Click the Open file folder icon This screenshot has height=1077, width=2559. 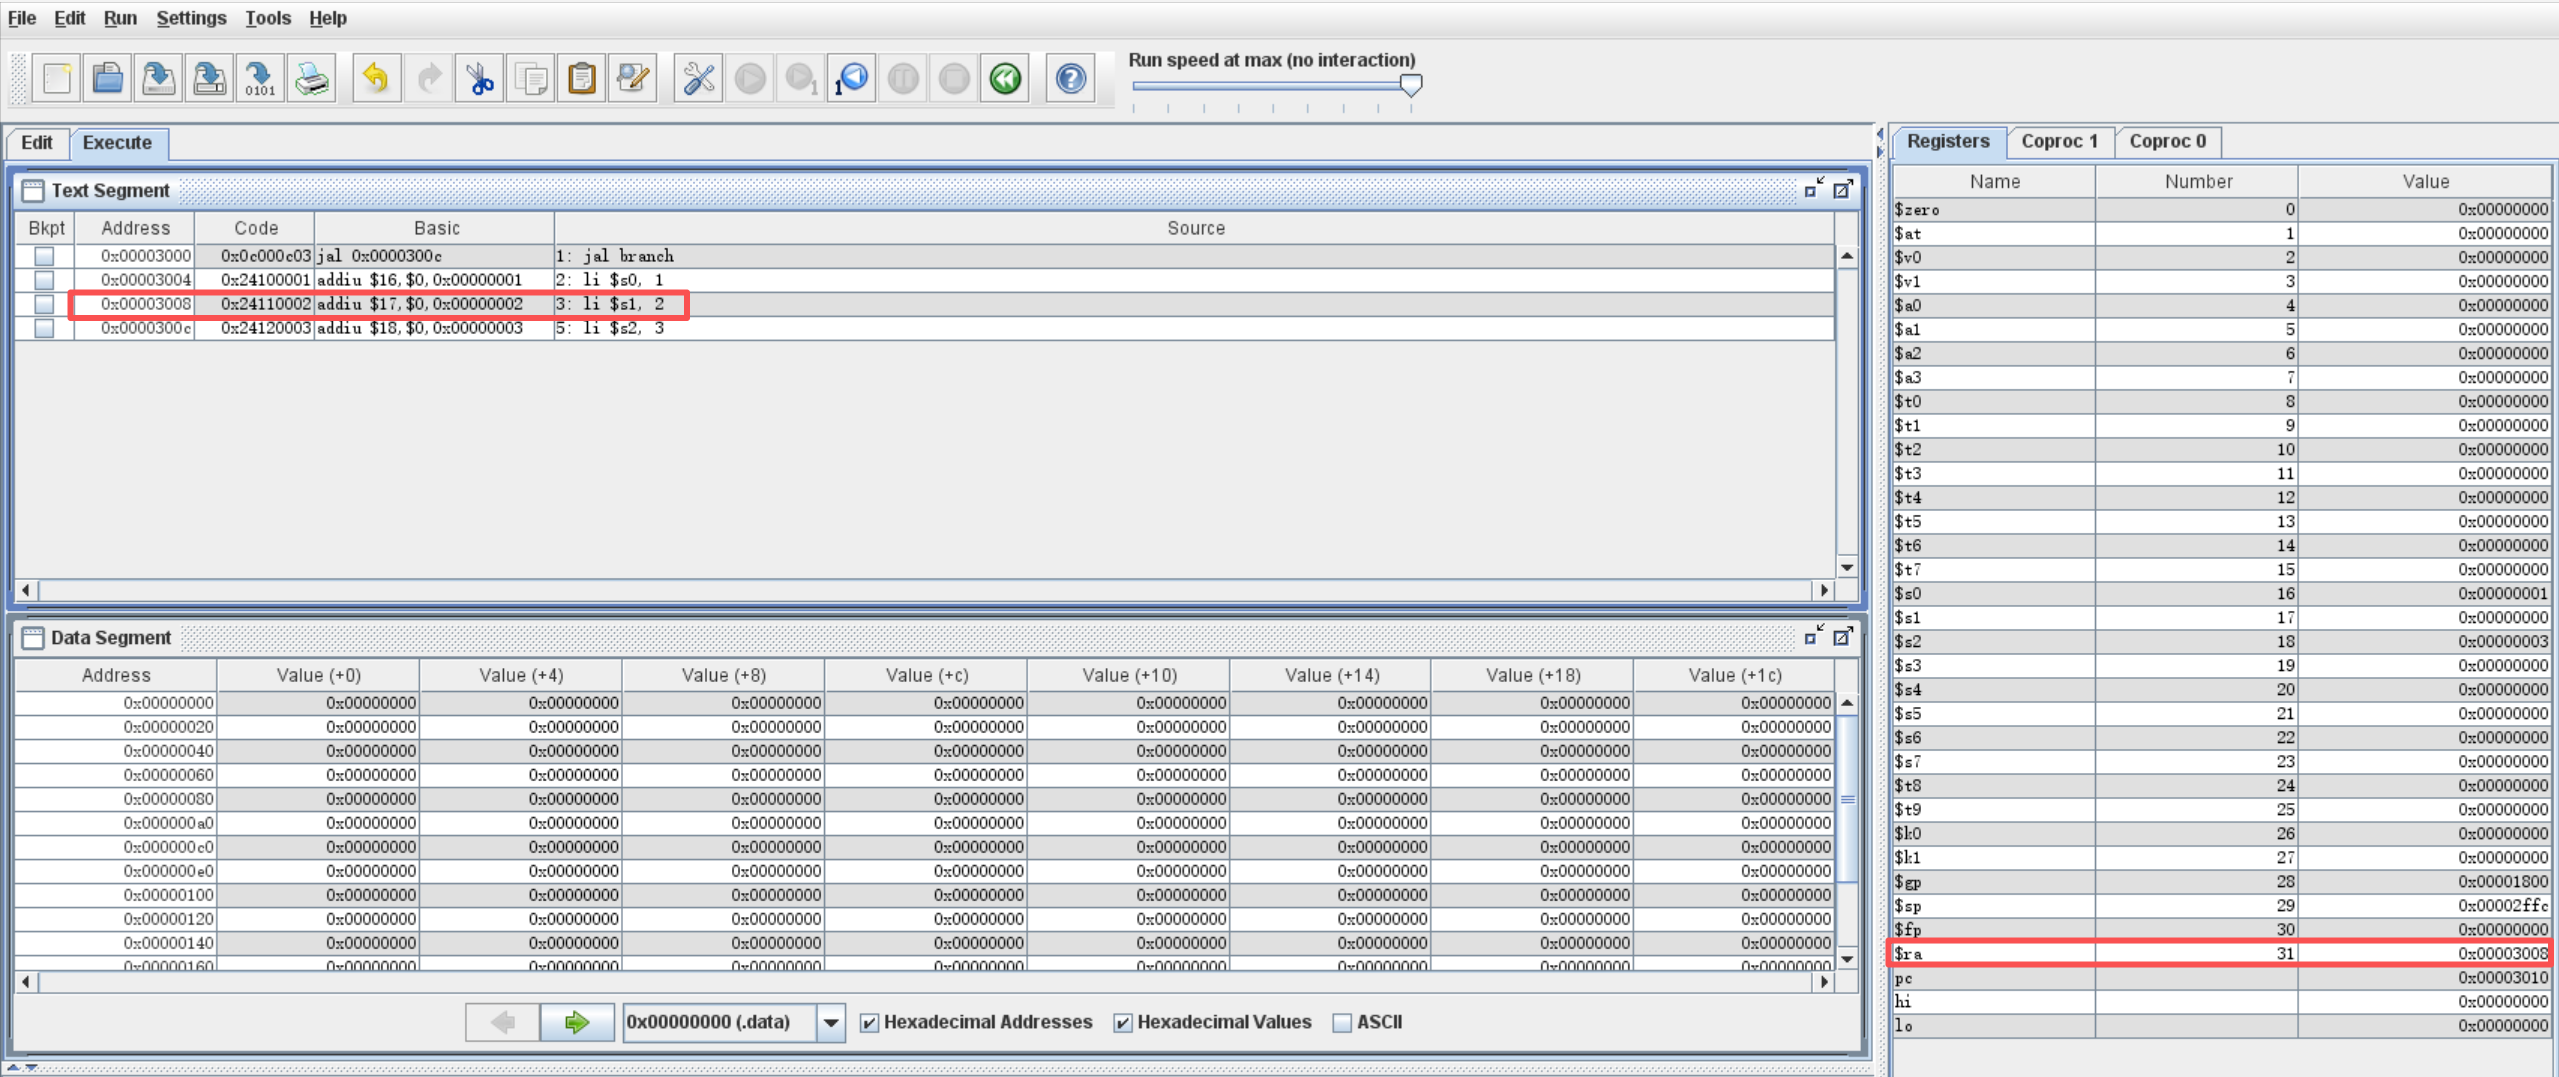[x=108, y=78]
